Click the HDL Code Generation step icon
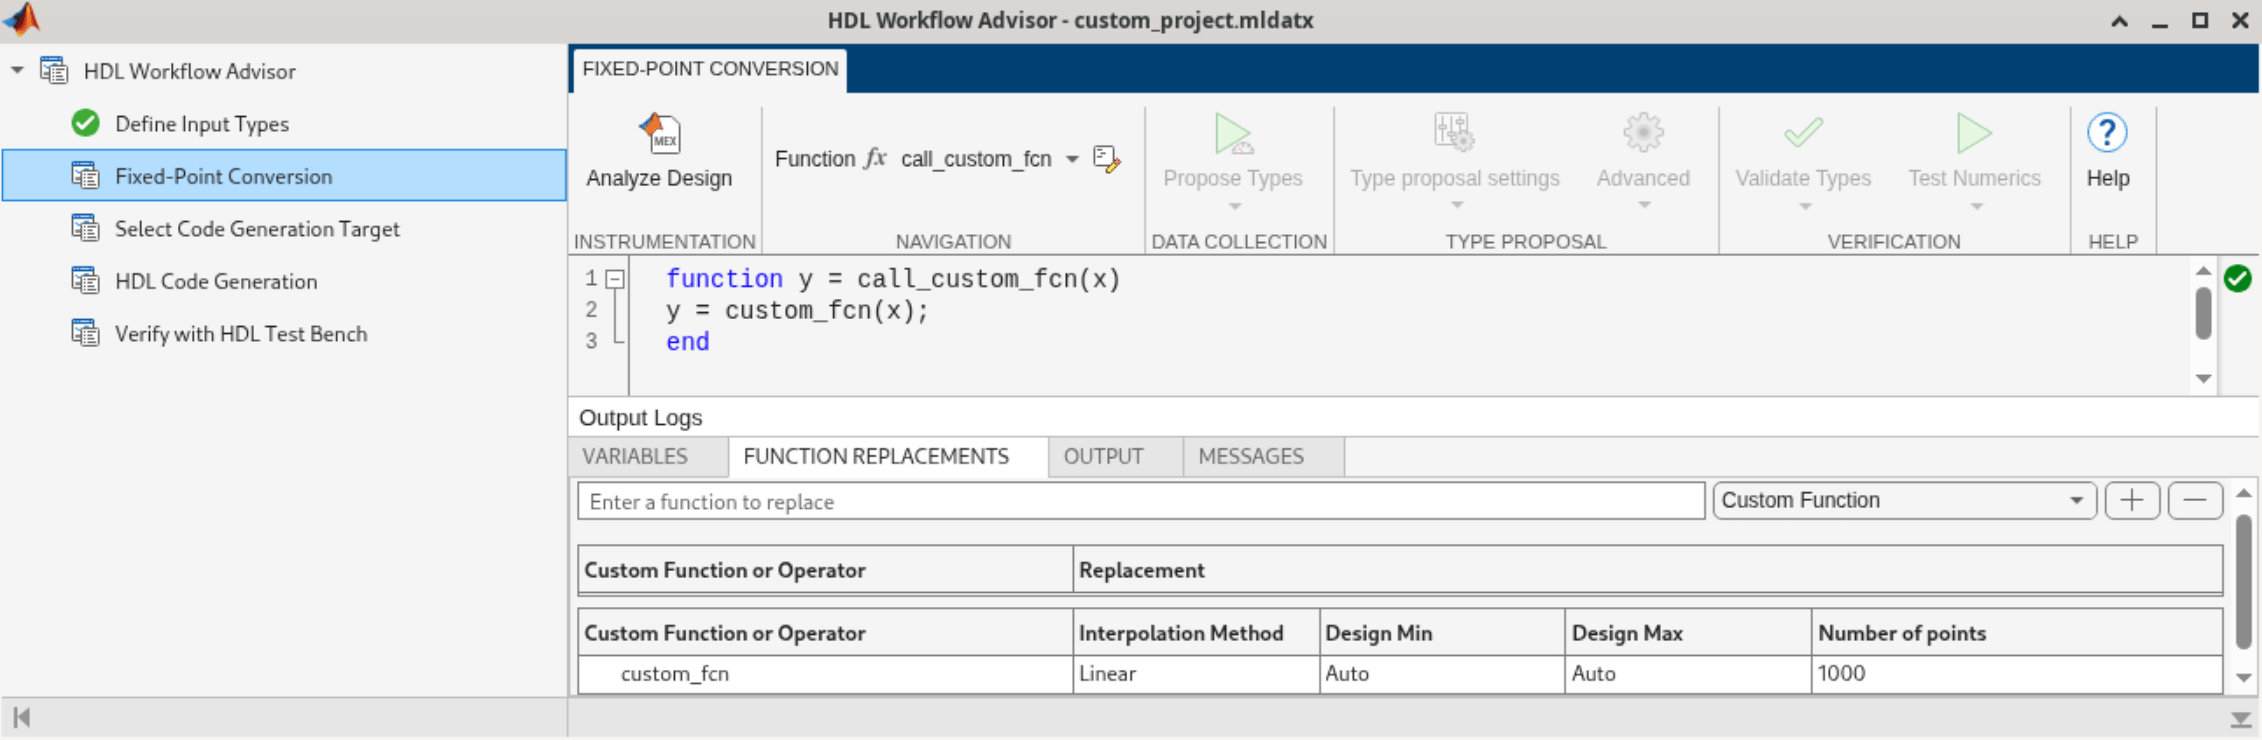Image resolution: width=2262 pixels, height=740 pixels. 86,281
